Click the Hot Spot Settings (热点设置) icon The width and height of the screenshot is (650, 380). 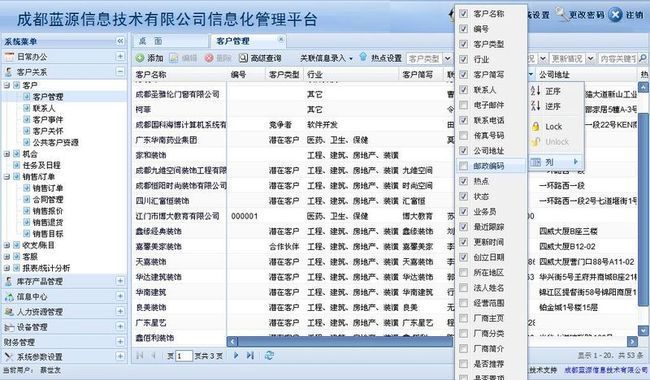(363, 57)
